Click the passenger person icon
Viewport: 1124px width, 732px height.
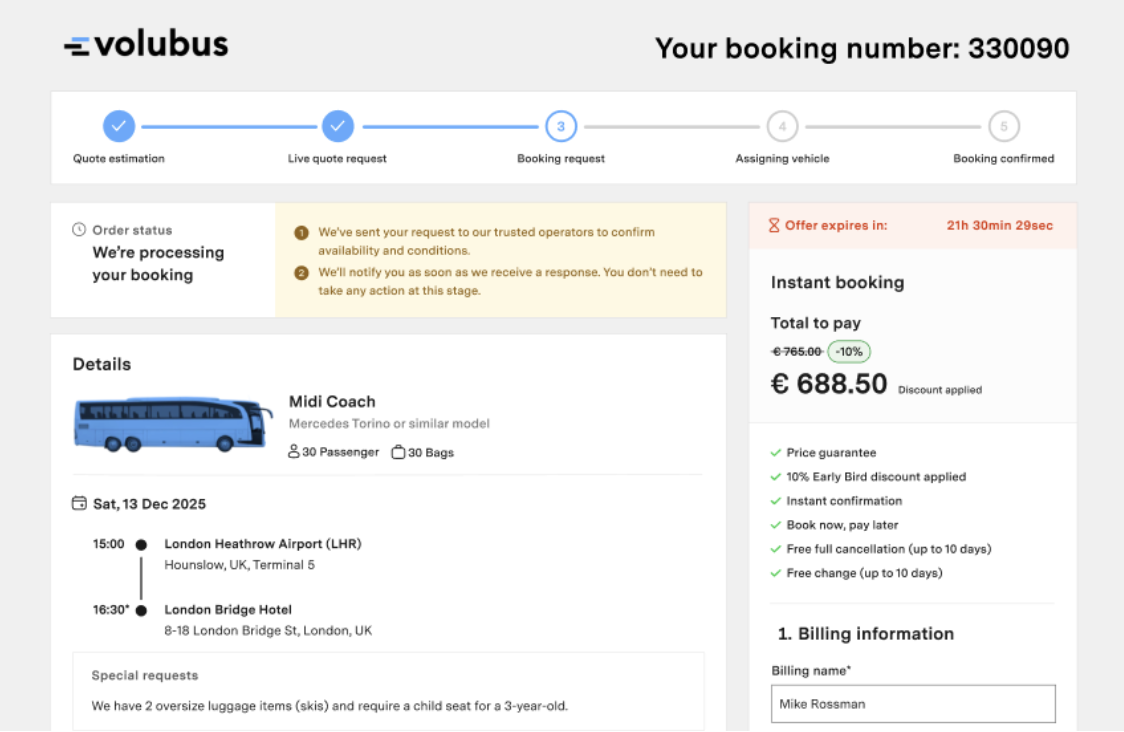pyautogui.click(x=294, y=452)
